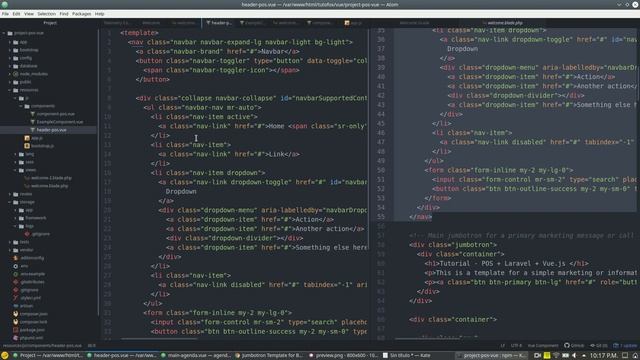The image size is (640, 360).
Task: Switch to Project Atom window in taskbar
Action: point(48,356)
